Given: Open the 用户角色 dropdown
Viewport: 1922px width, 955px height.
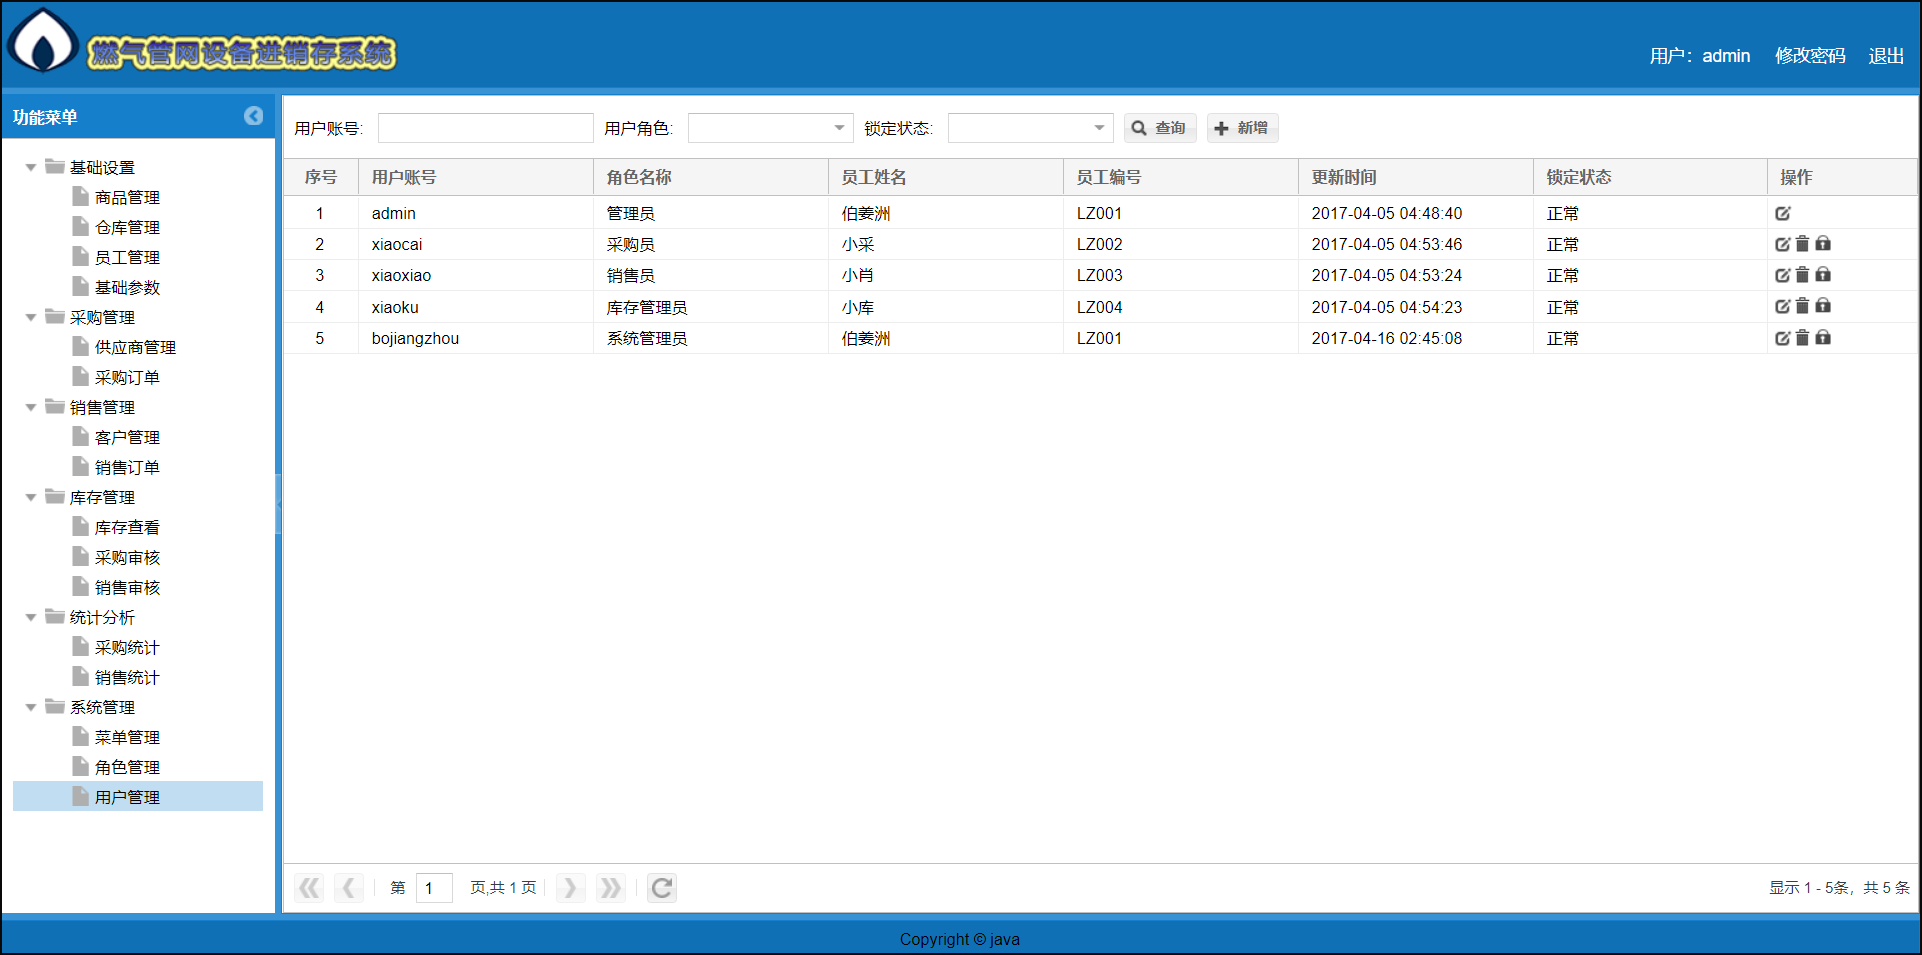Looking at the screenshot, I should (x=839, y=128).
